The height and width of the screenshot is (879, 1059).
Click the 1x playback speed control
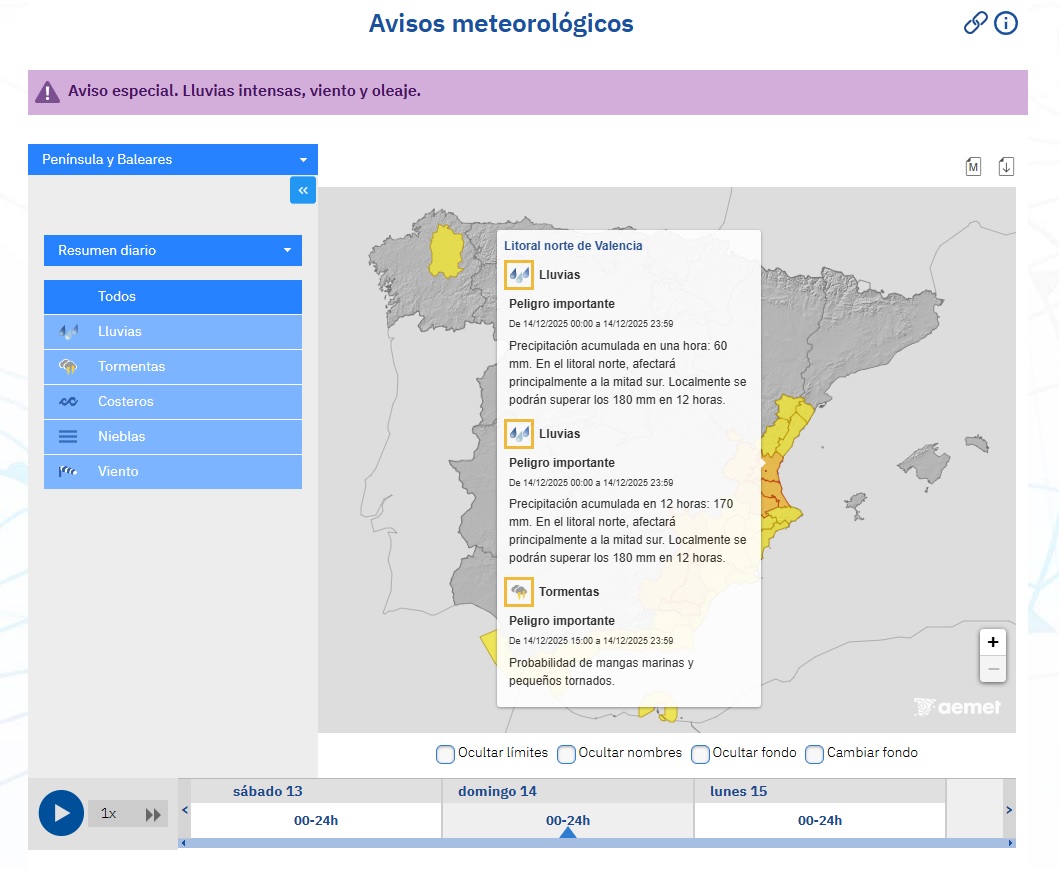pyautogui.click(x=109, y=813)
